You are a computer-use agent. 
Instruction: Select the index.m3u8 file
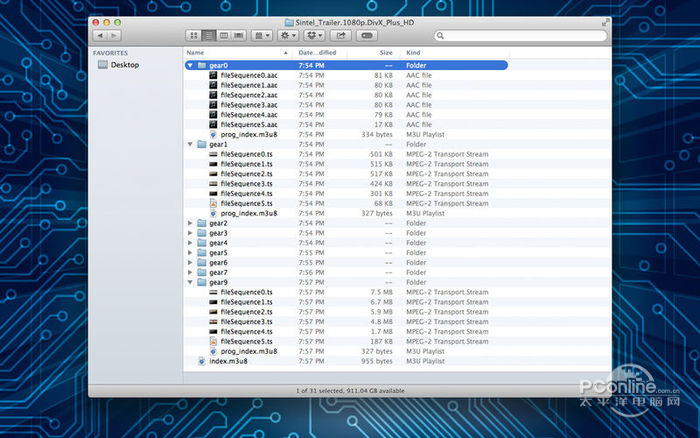(228, 361)
